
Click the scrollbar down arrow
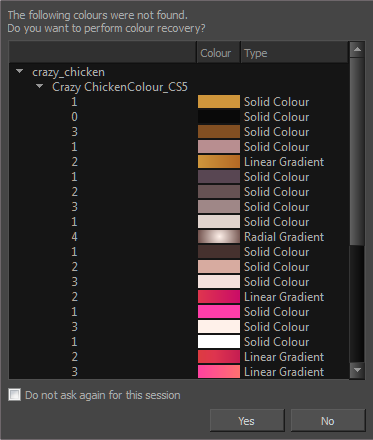pos(357,370)
